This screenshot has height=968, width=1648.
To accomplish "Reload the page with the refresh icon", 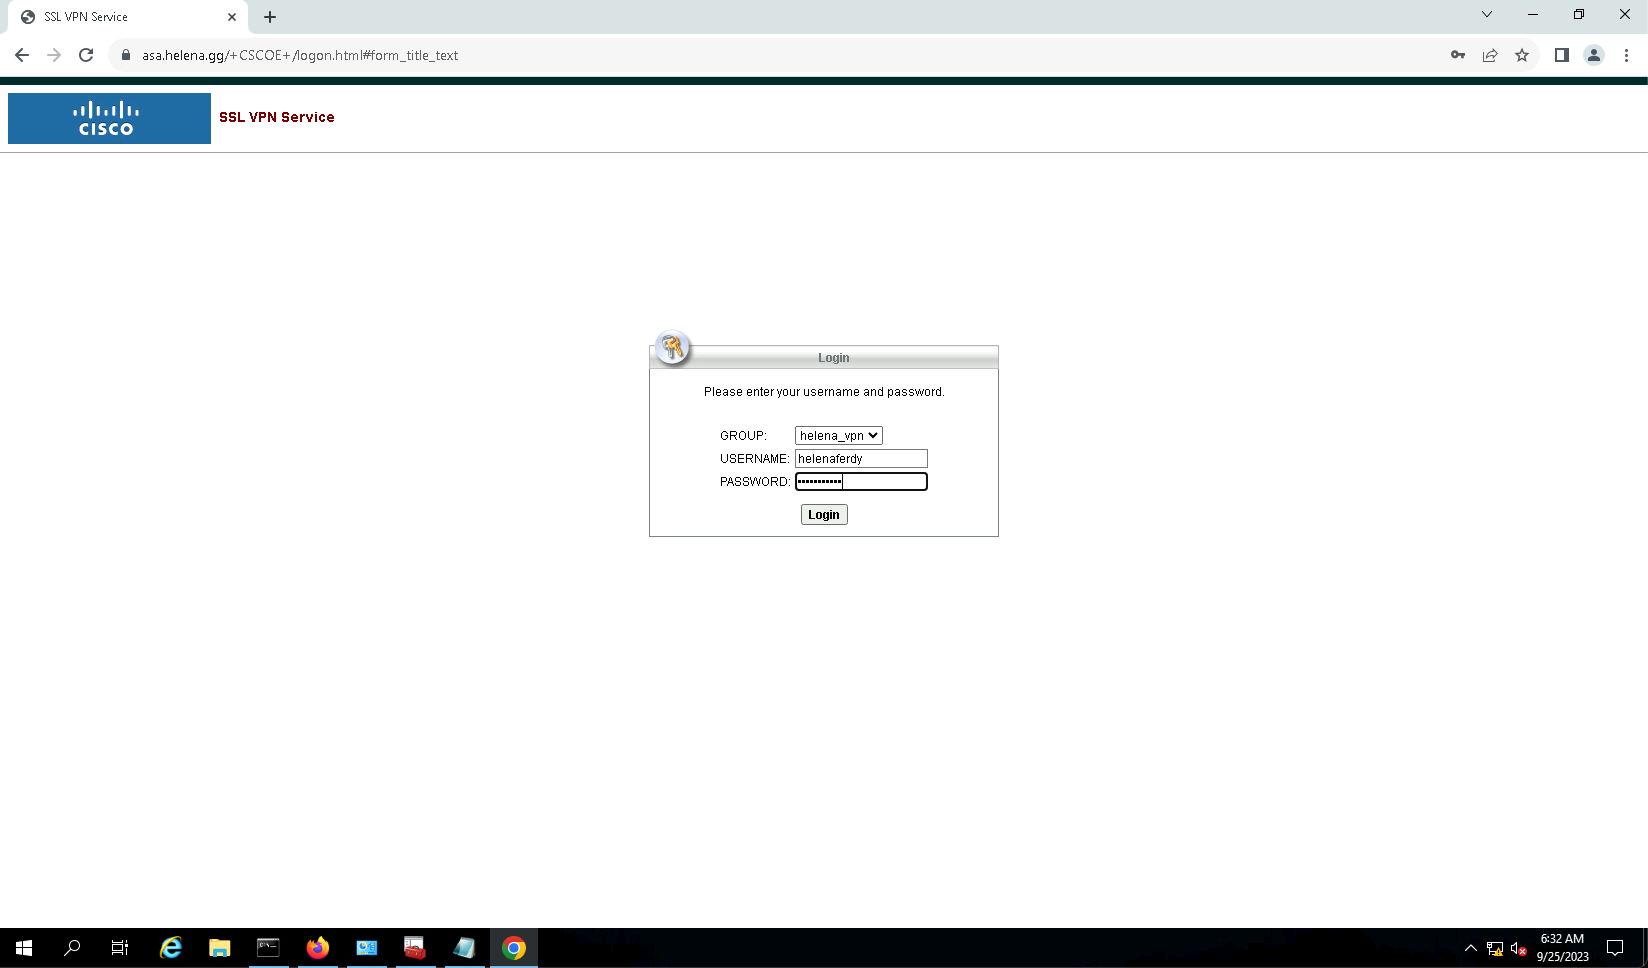I will click(x=86, y=55).
